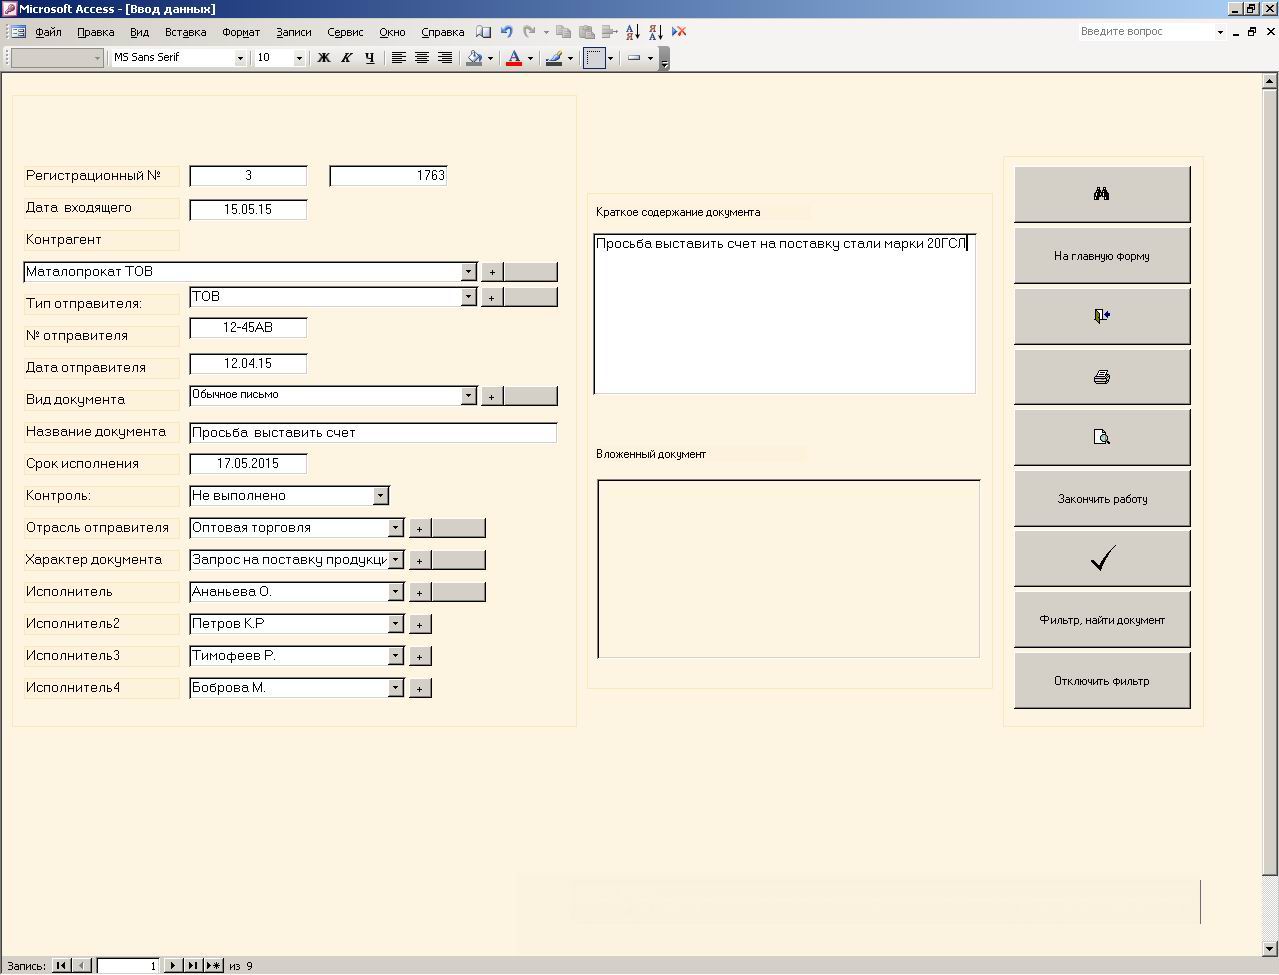Open the Файл menu
1279x975 pixels.
pyautogui.click(x=48, y=32)
